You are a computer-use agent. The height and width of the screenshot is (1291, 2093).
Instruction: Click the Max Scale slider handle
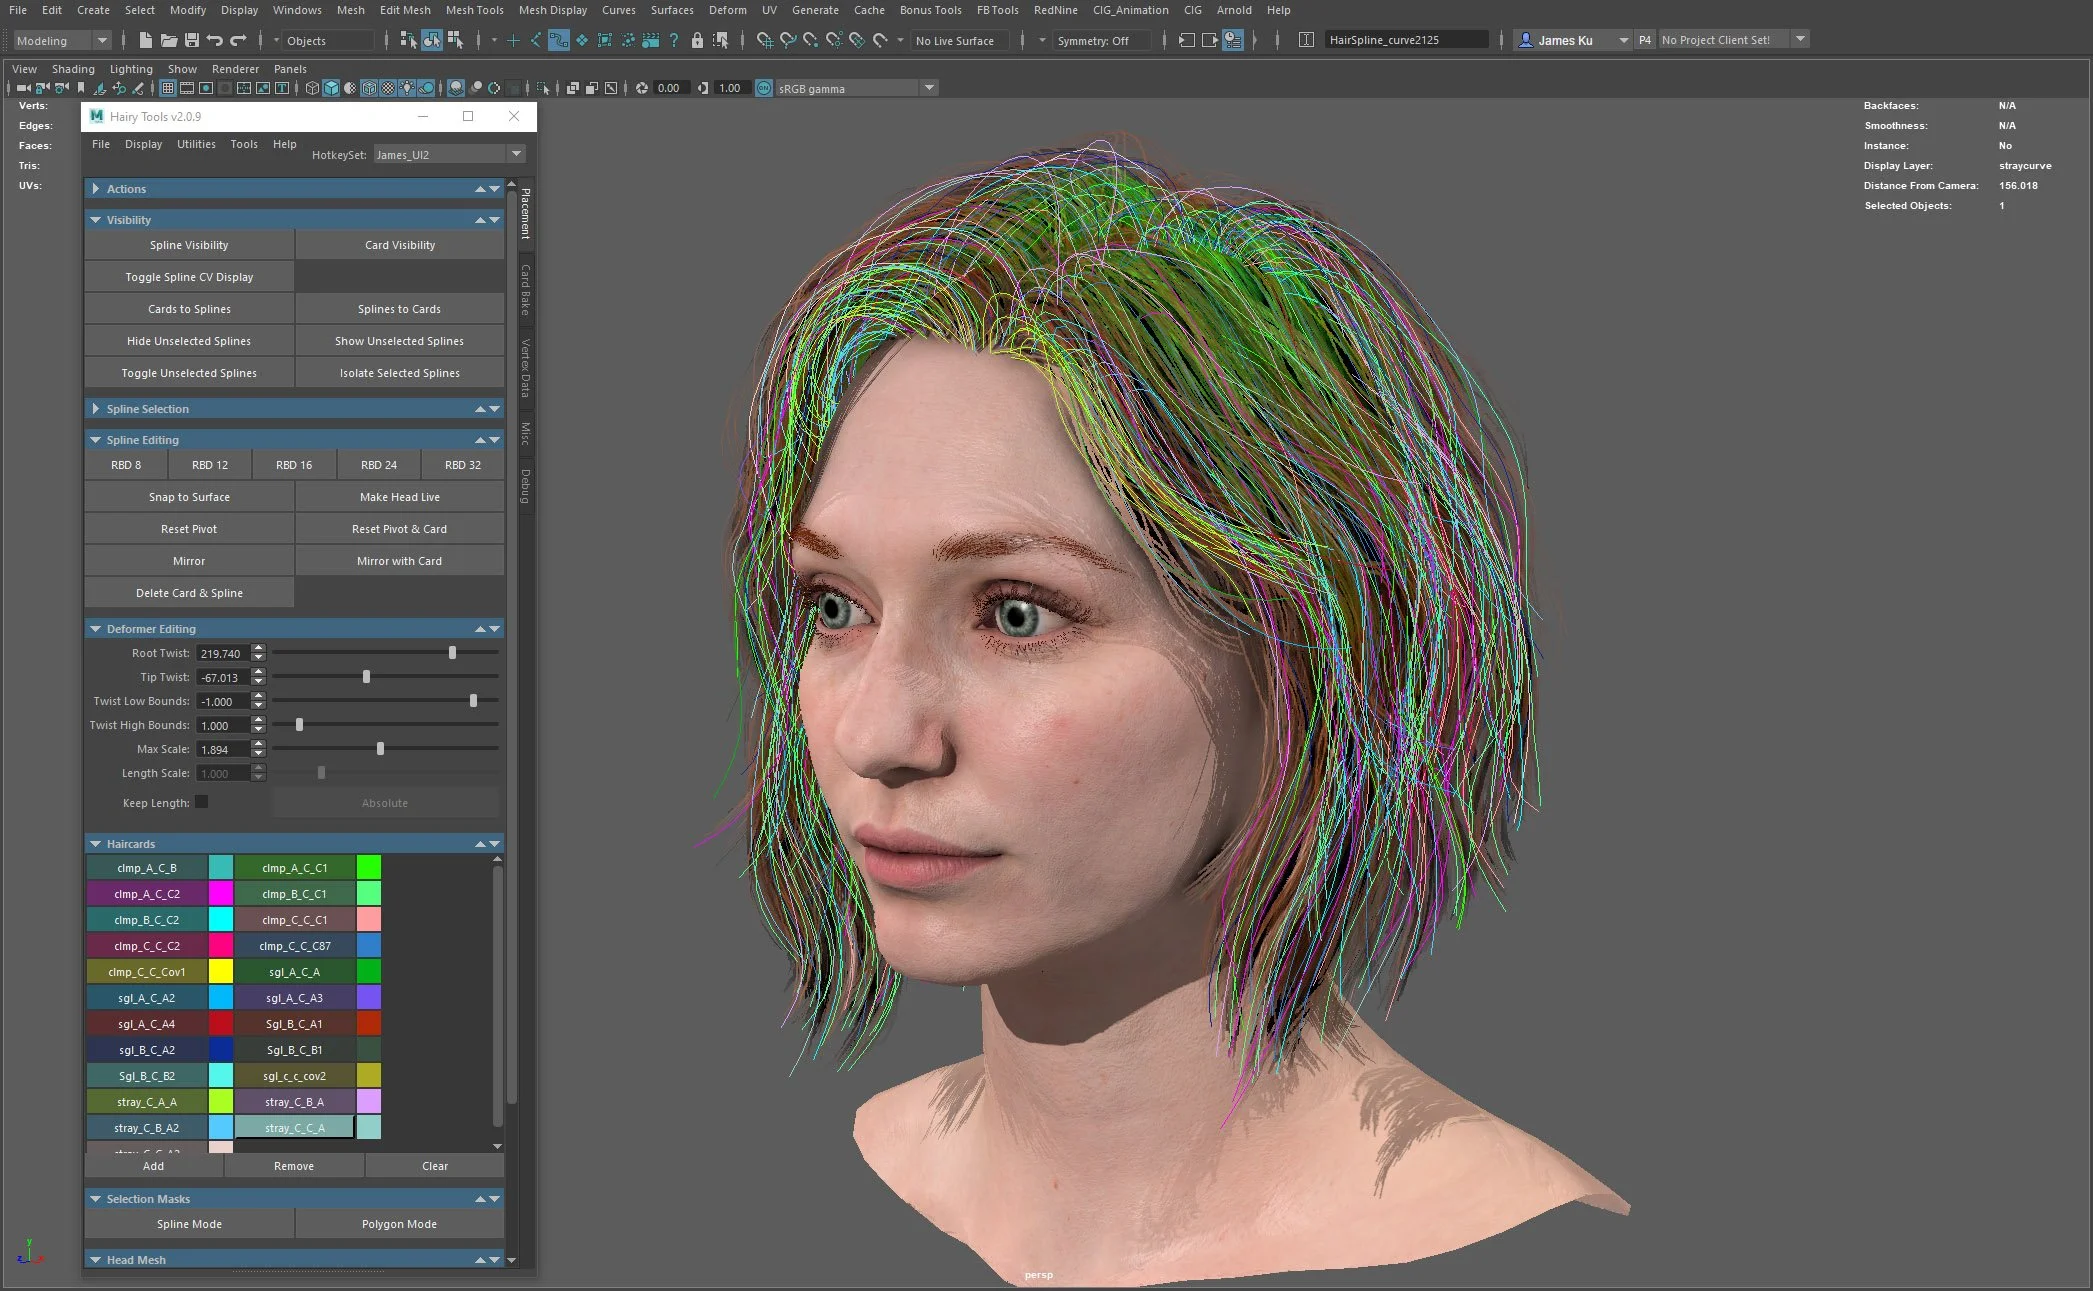380,749
